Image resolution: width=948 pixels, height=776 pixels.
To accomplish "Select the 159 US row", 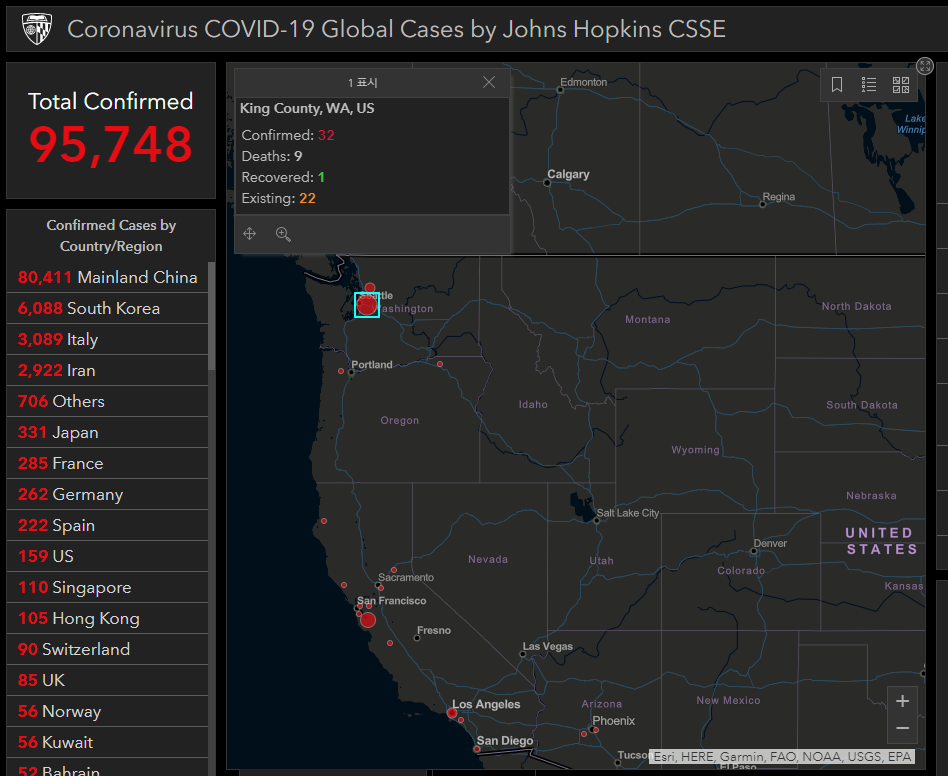I will [x=108, y=556].
